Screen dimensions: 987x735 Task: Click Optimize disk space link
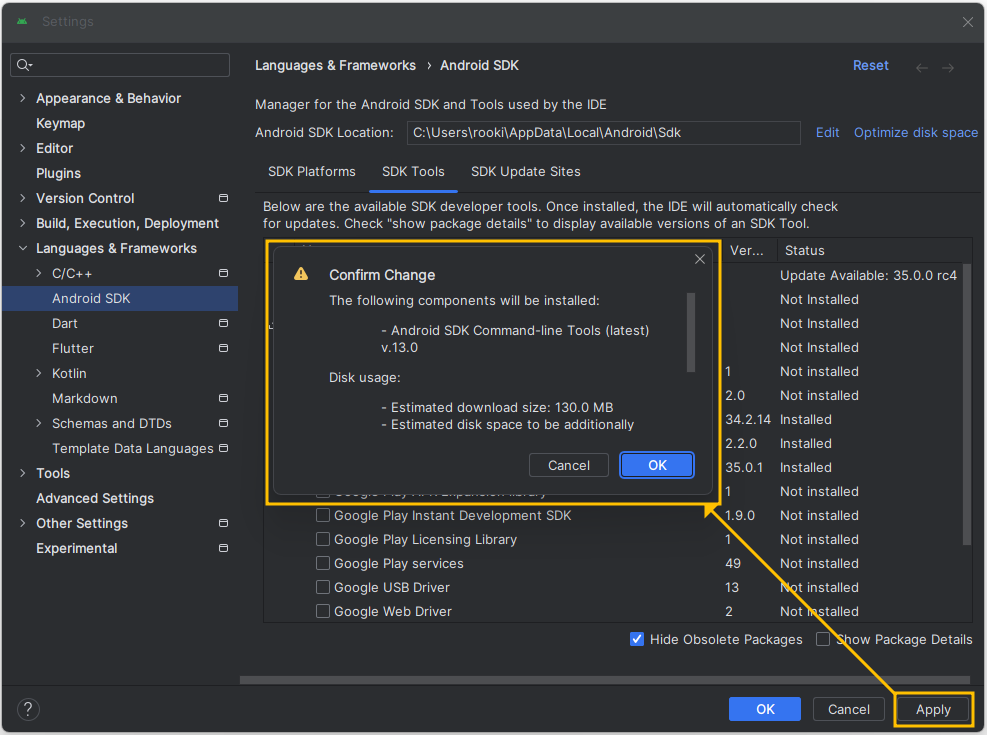click(x=916, y=133)
